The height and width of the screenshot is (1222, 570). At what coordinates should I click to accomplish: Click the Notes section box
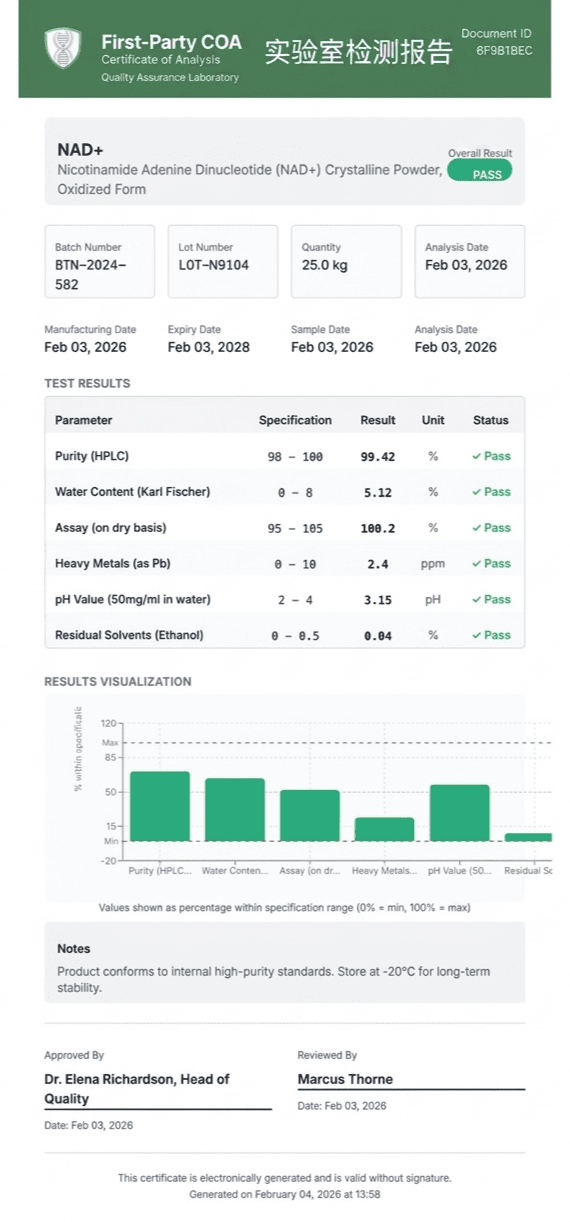[285, 963]
